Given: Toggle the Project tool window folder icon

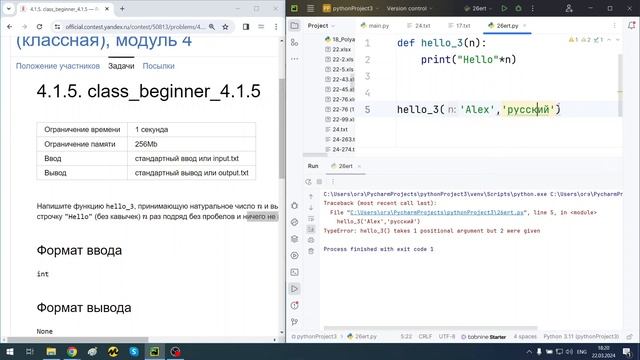Looking at the screenshot, I should (x=294, y=26).
